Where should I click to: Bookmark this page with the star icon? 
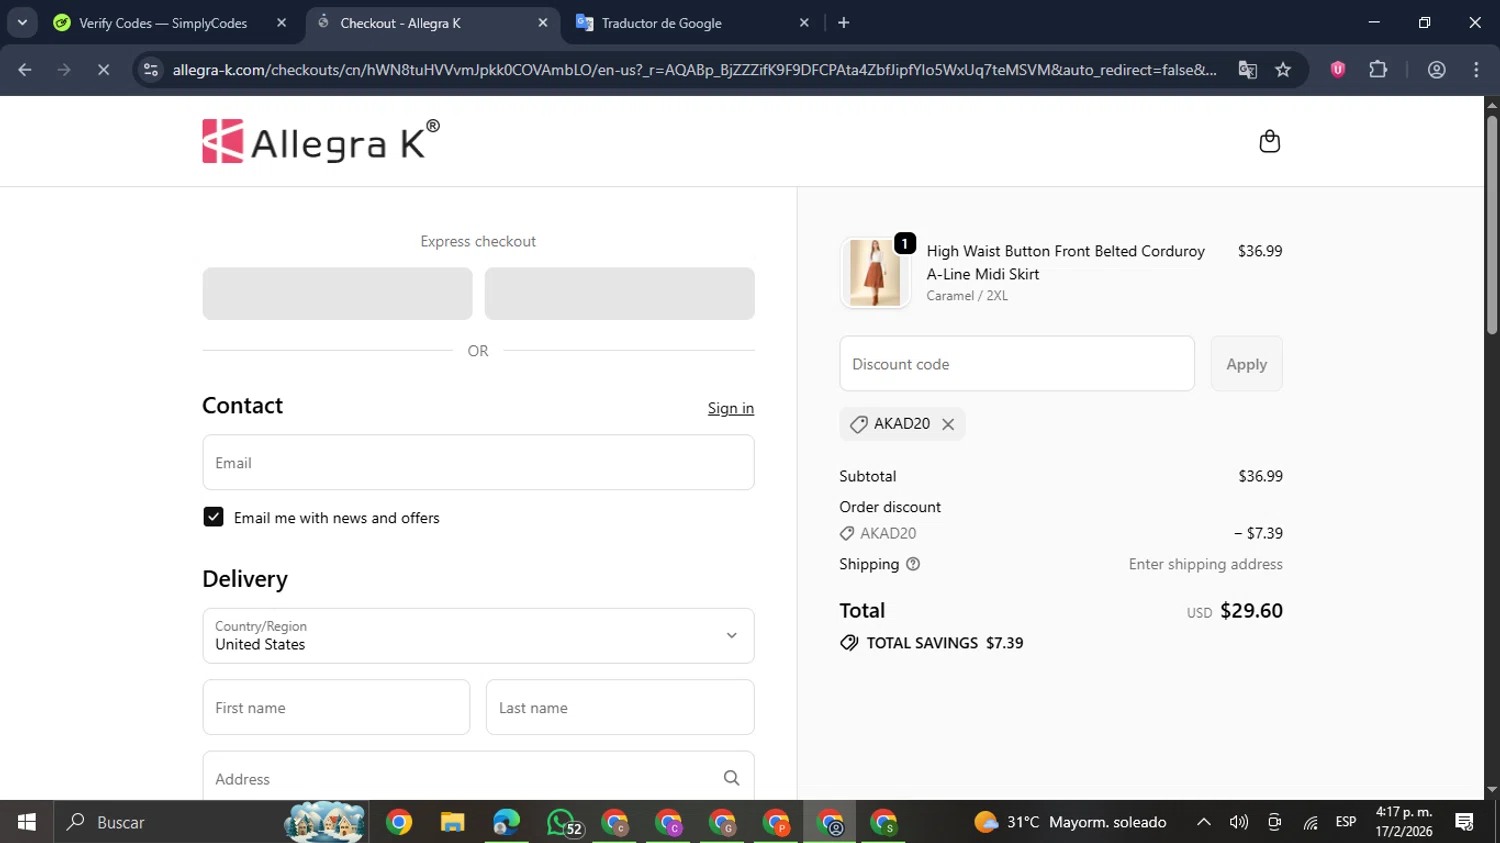click(x=1283, y=70)
